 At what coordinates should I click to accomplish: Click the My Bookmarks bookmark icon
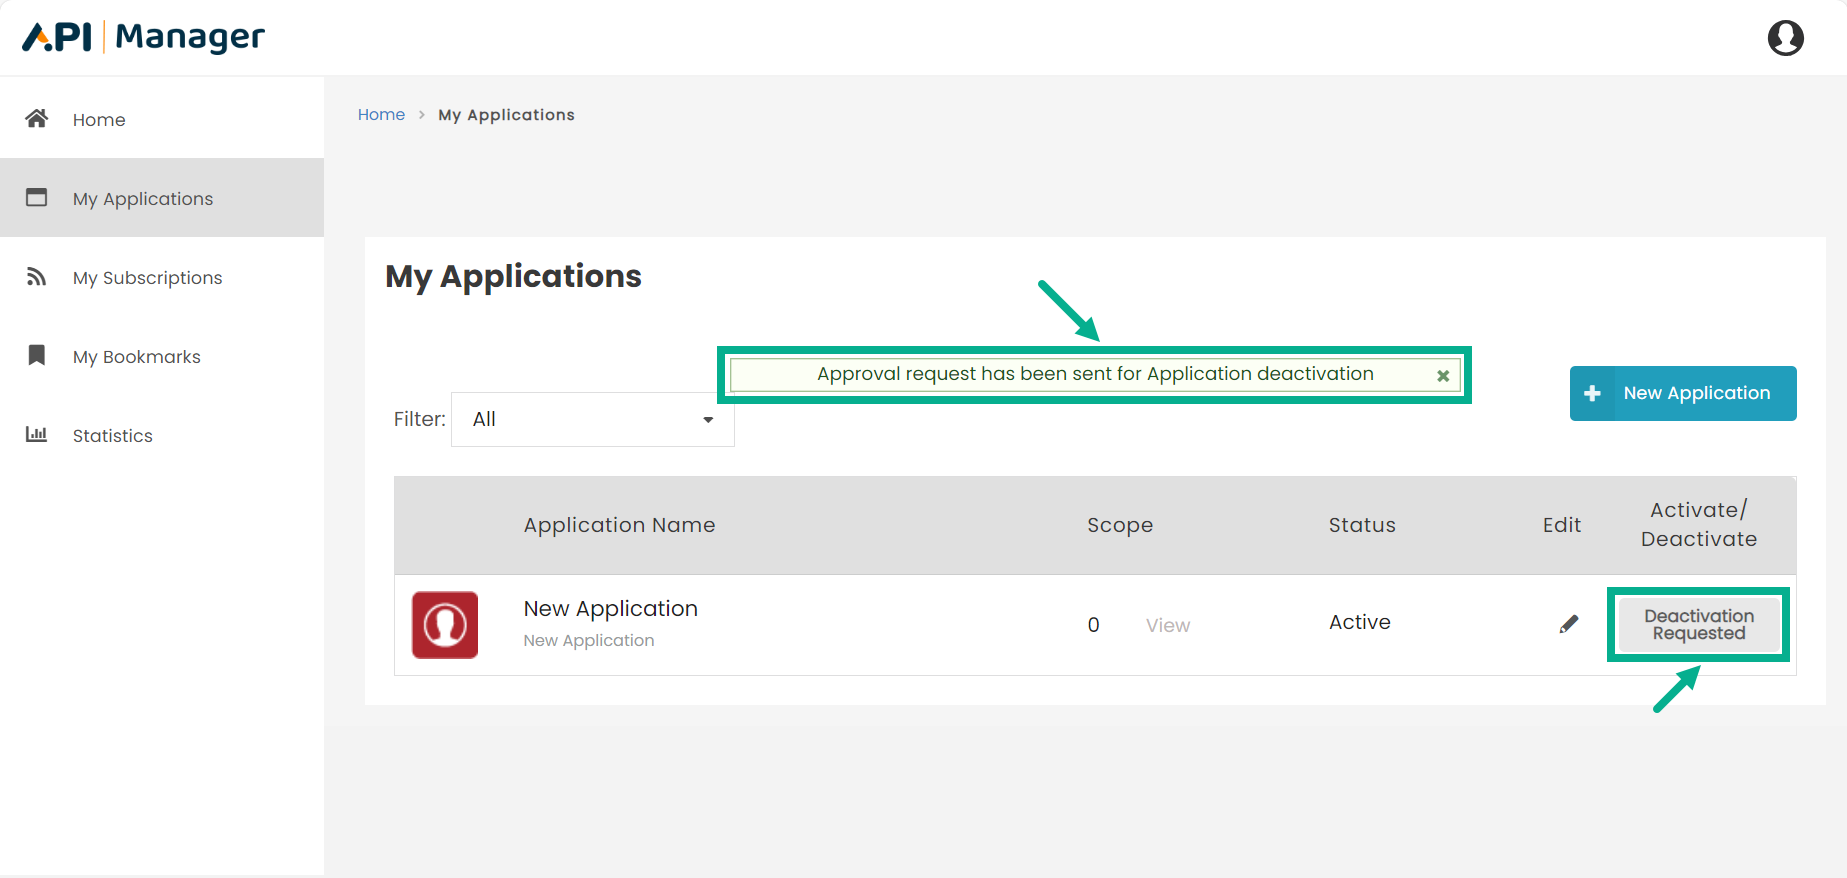pyautogui.click(x=37, y=356)
